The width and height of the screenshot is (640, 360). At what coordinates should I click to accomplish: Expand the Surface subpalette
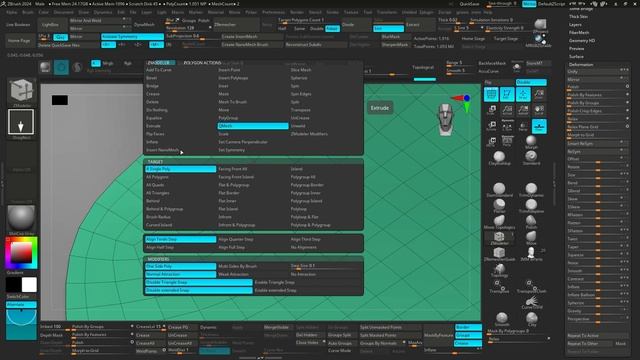(576, 57)
